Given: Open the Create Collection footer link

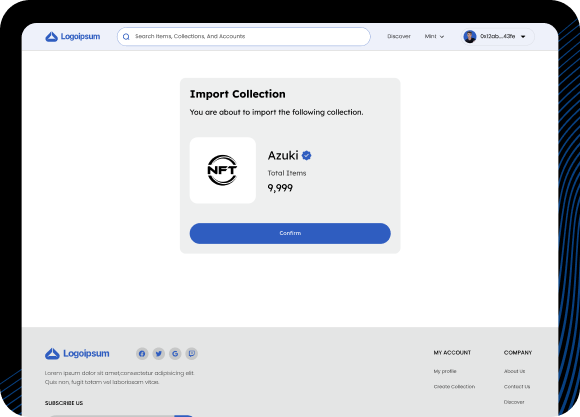Looking at the screenshot, I should [x=454, y=387].
